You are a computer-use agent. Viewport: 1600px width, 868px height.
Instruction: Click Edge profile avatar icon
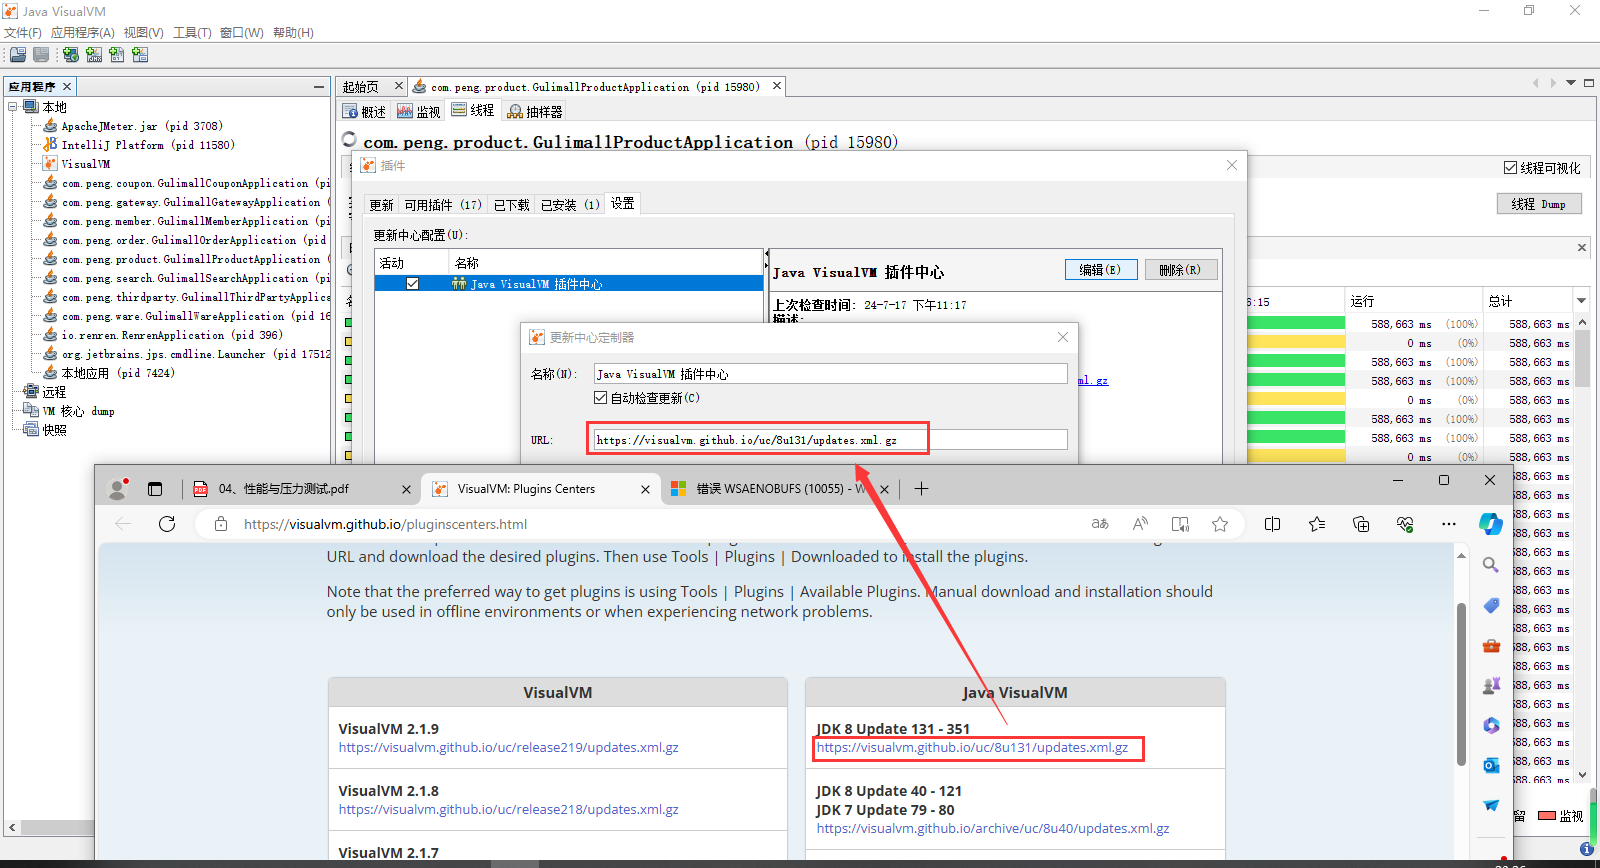(118, 489)
